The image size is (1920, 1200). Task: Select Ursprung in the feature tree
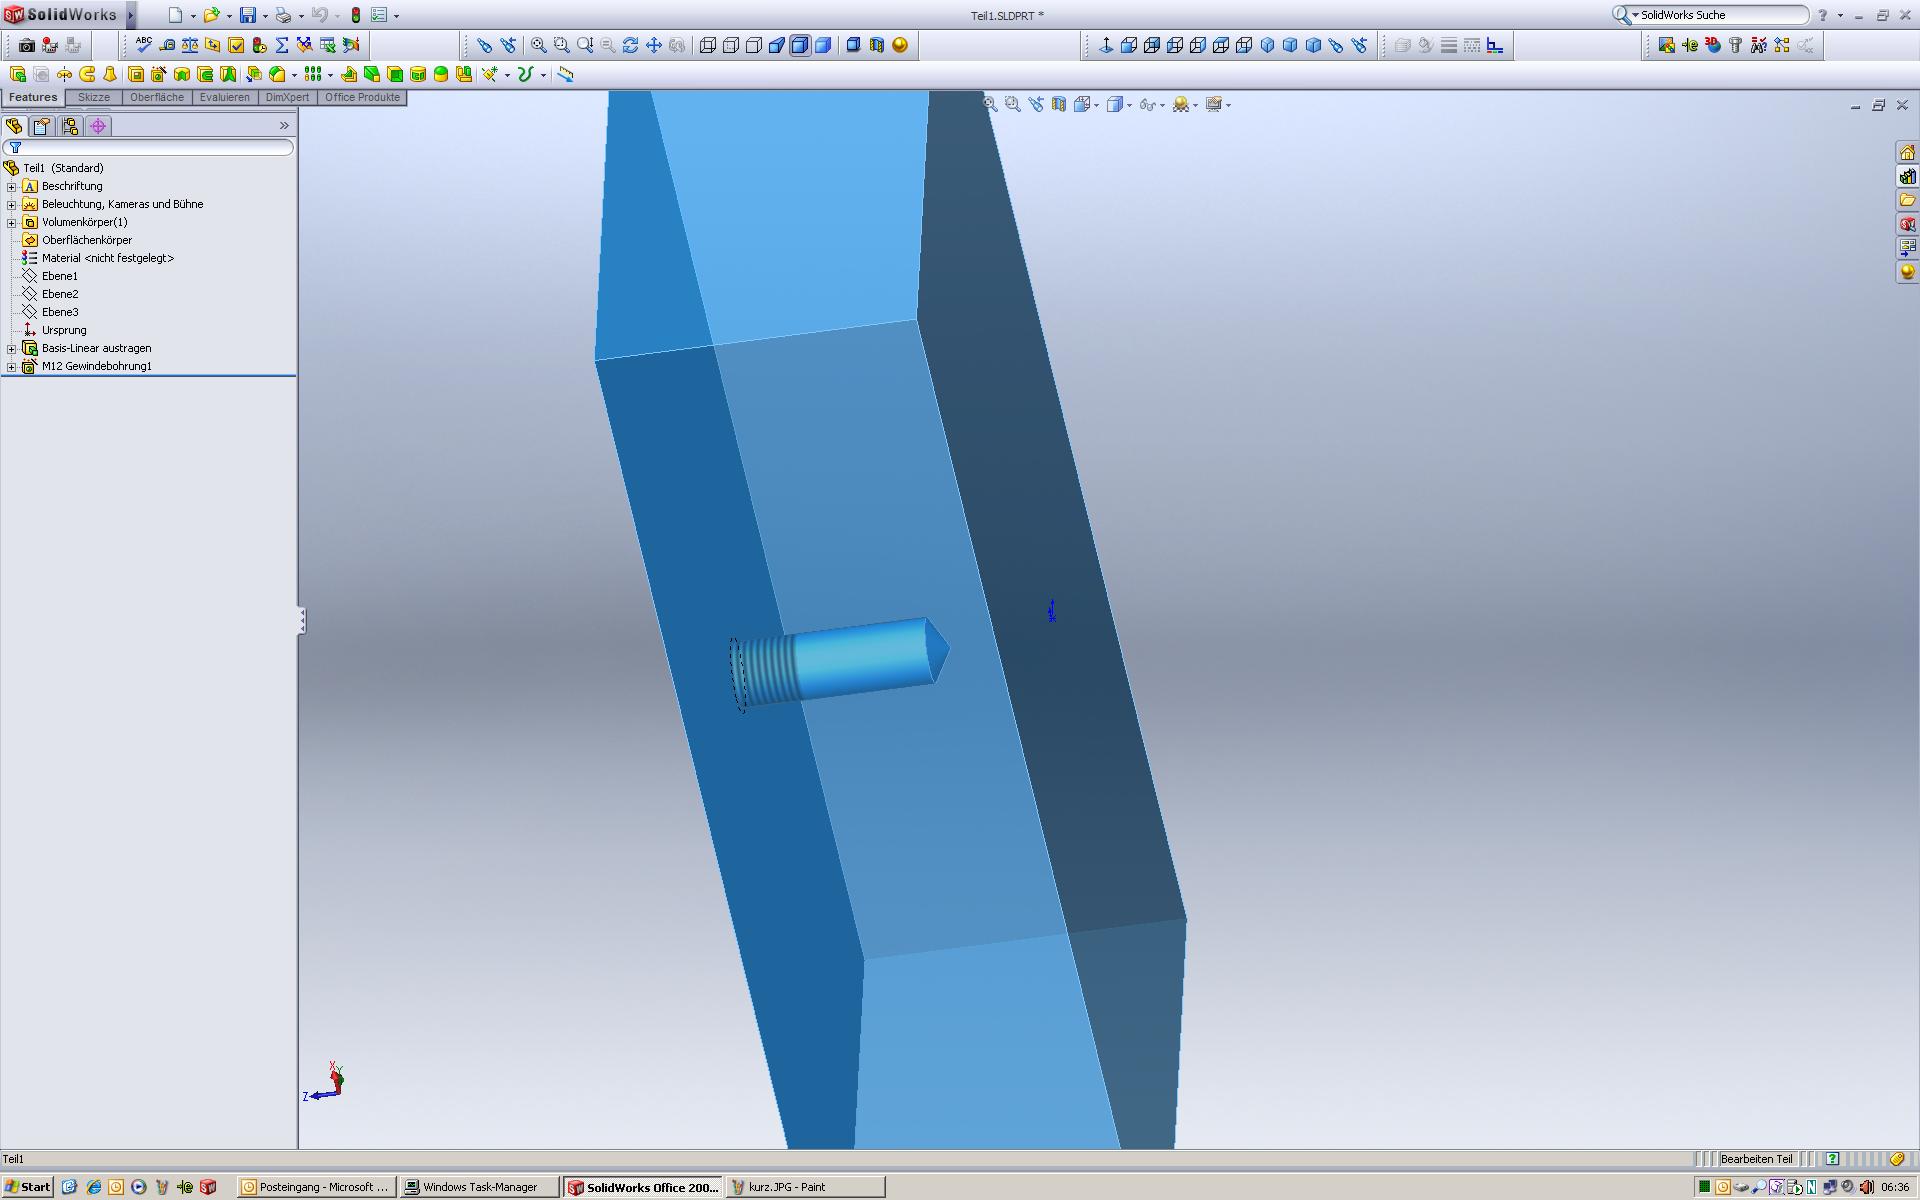tap(64, 330)
